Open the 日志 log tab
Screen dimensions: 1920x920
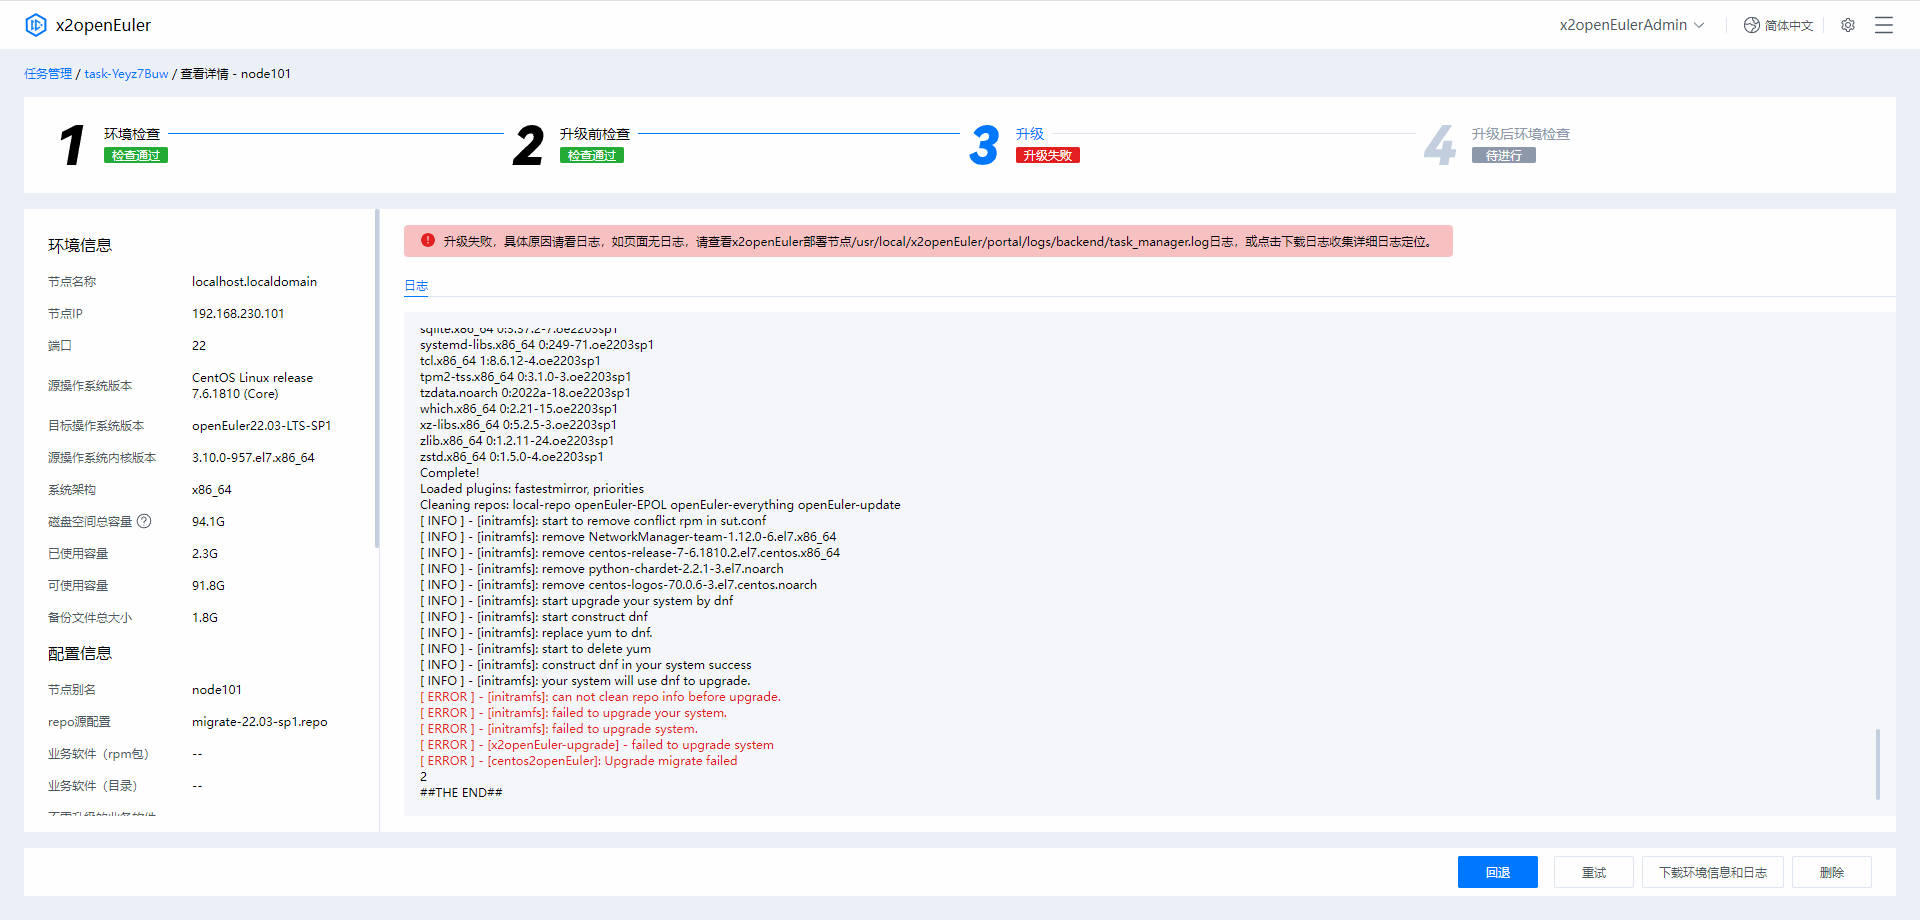(416, 286)
